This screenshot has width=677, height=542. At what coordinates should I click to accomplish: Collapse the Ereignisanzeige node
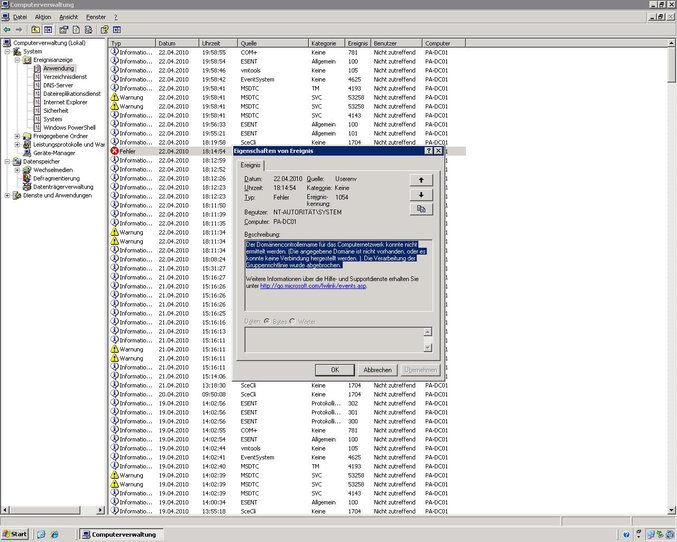pos(17,60)
